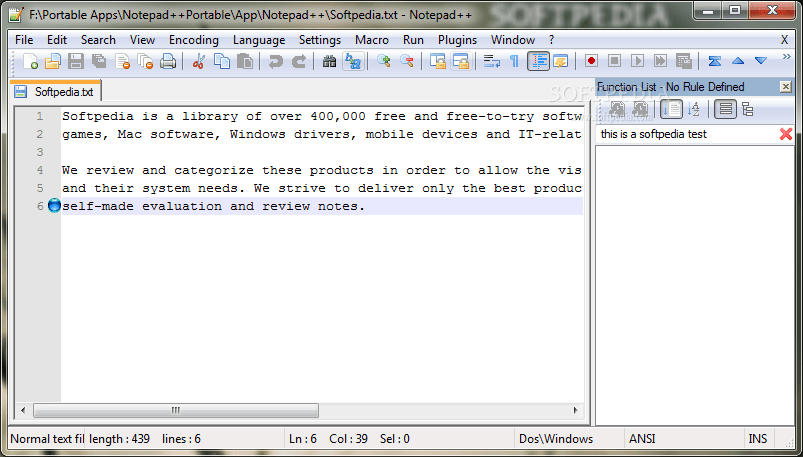This screenshot has height=457, width=803.
Task: Click the blue down-triangle toolbar icon
Action: coord(760,61)
